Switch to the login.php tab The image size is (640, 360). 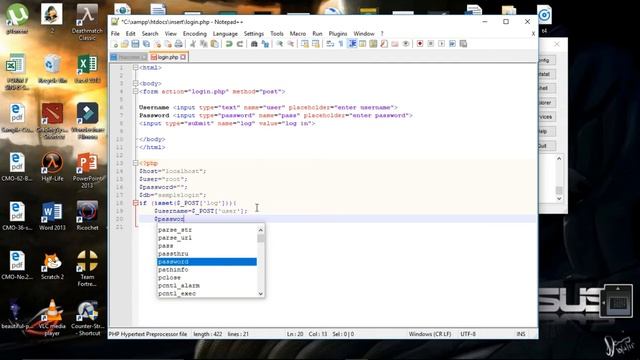[x=168, y=57]
